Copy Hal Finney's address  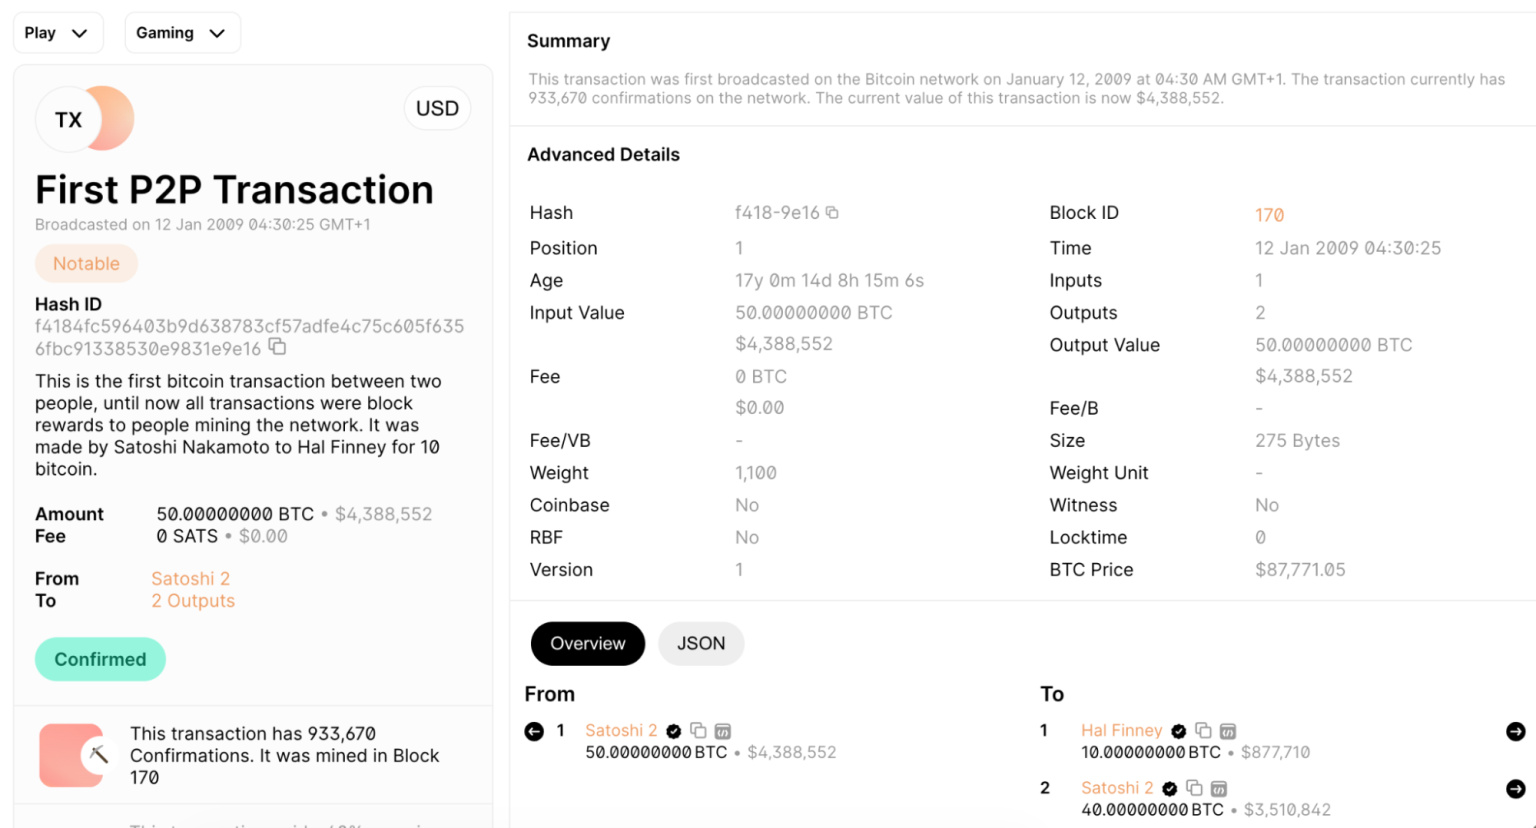click(1203, 731)
